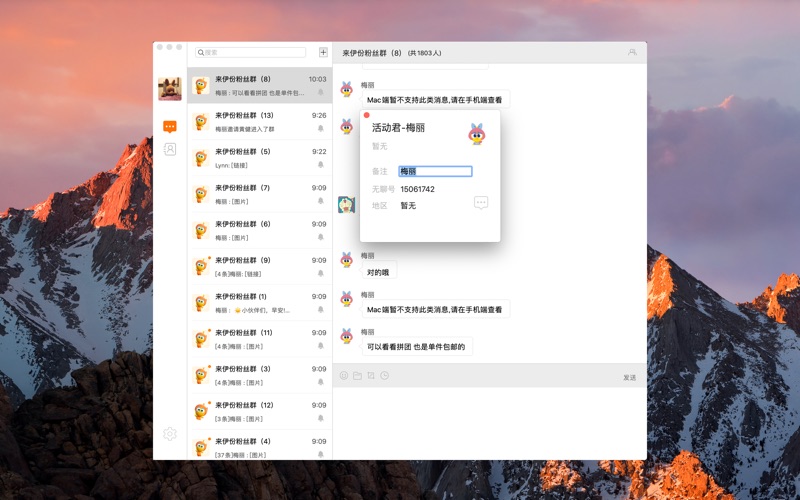800x500 pixels.
Task: Click the message bubble 对的哦
Action: (x=379, y=272)
